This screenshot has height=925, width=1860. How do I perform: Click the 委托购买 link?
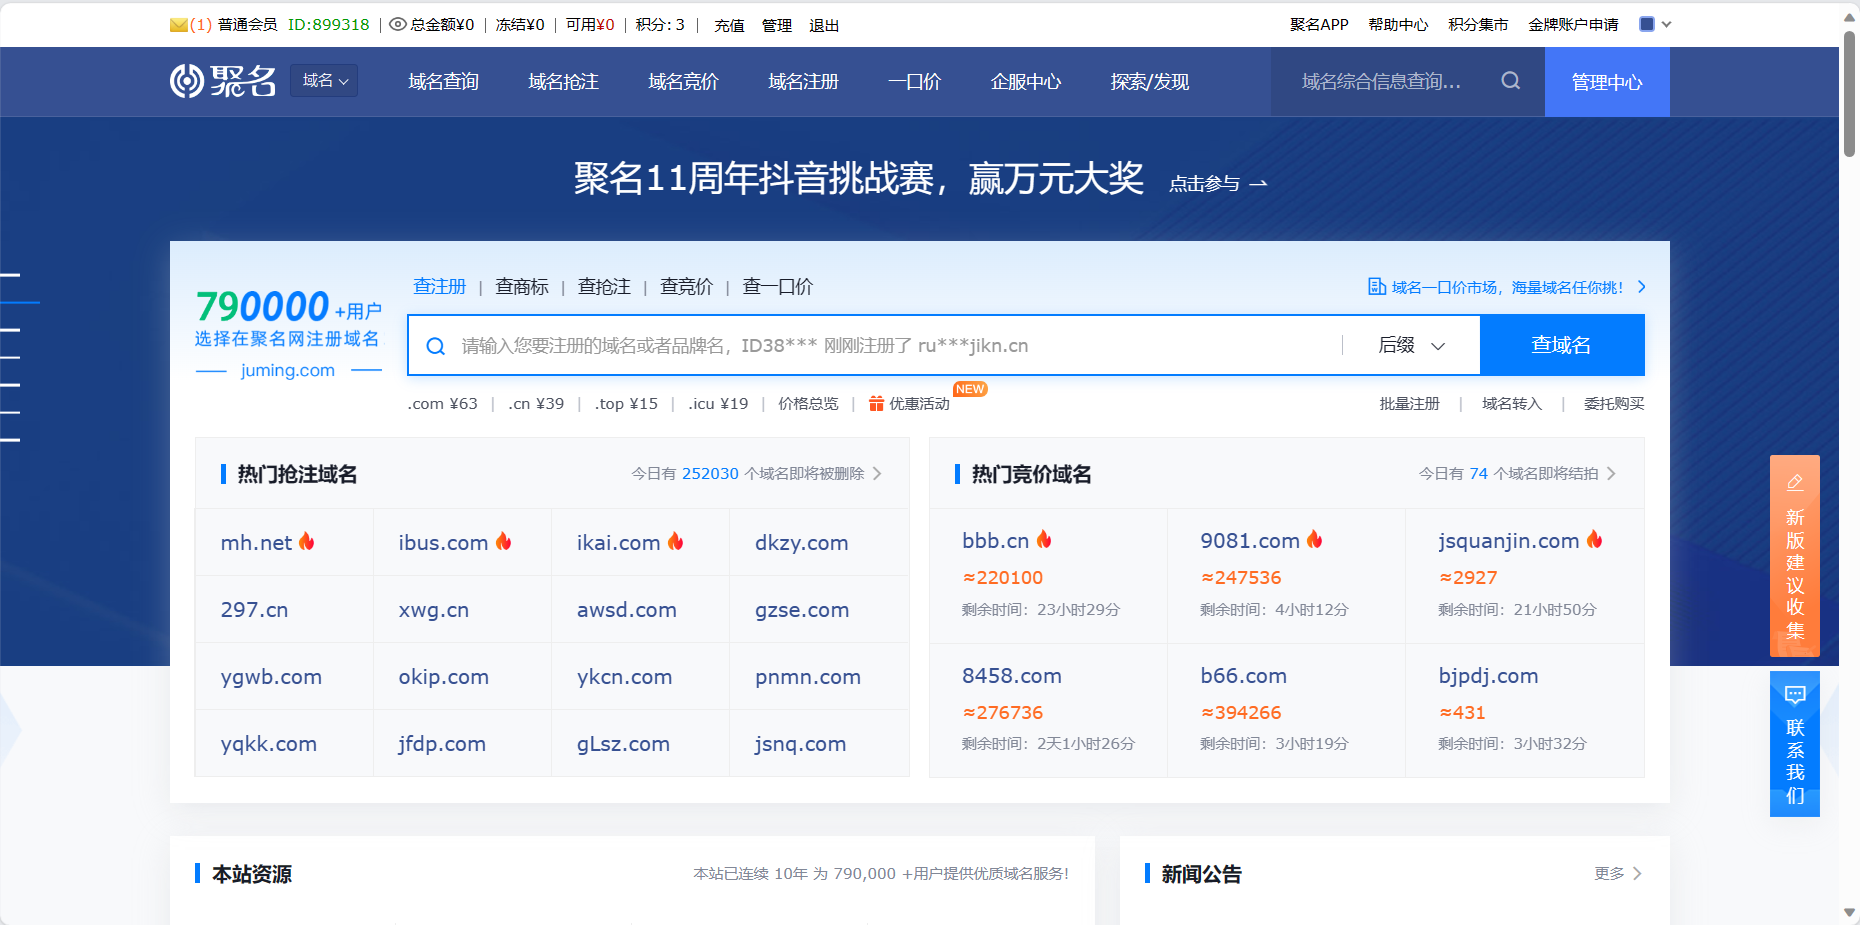(1614, 403)
